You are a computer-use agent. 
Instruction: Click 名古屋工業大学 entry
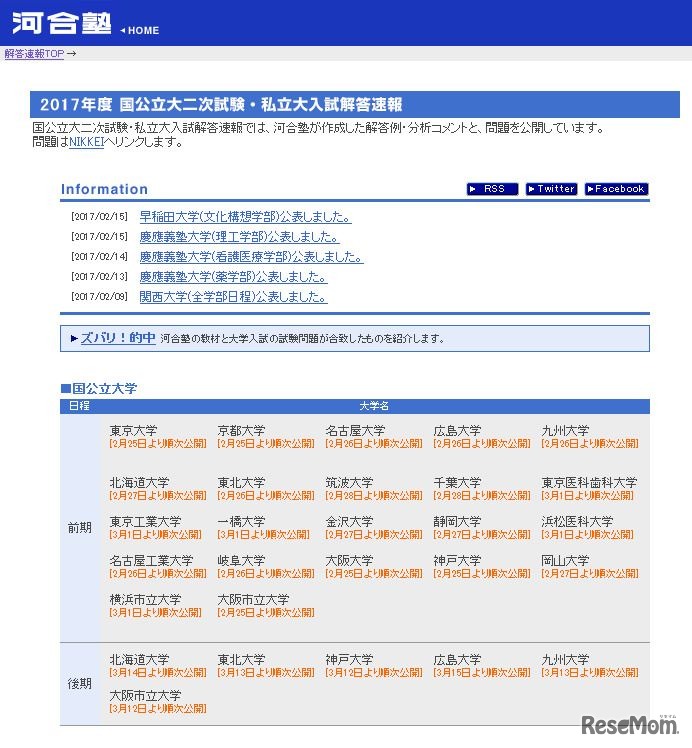click(151, 561)
